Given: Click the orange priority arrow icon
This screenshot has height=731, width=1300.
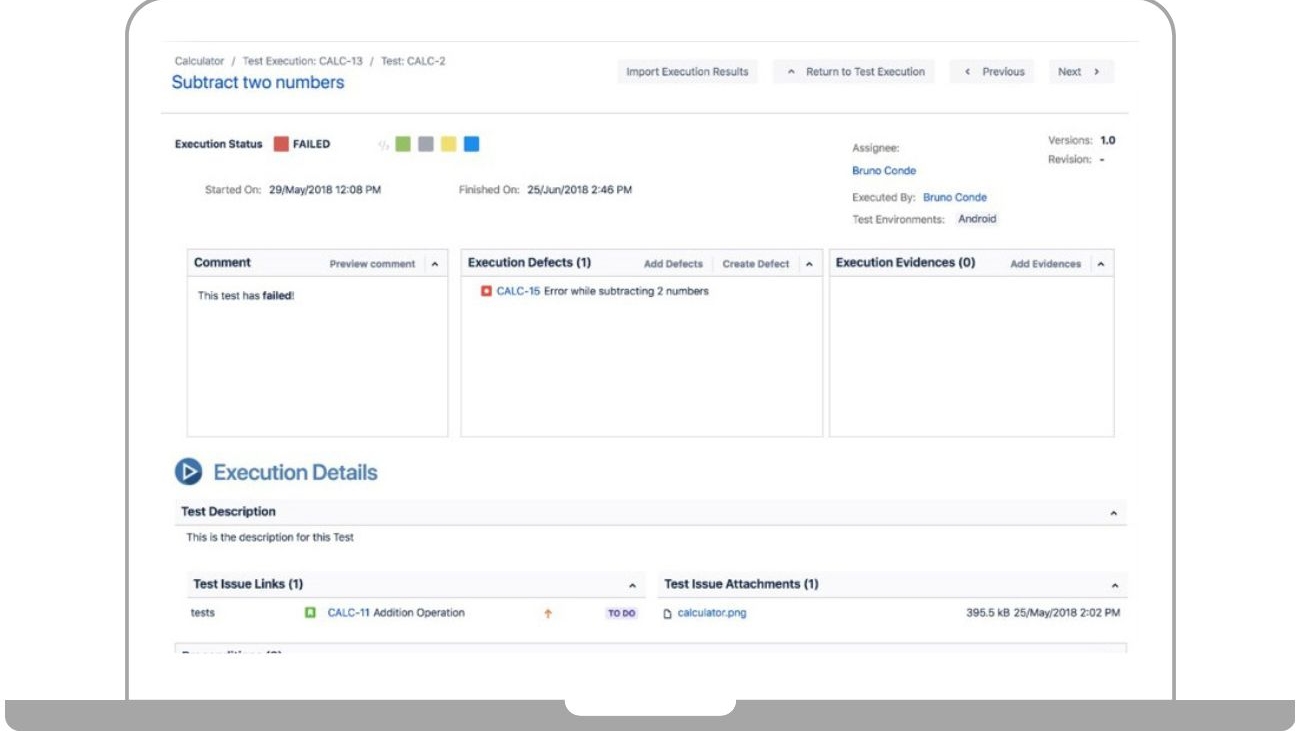Looking at the screenshot, I should pyautogui.click(x=548, y=614).
